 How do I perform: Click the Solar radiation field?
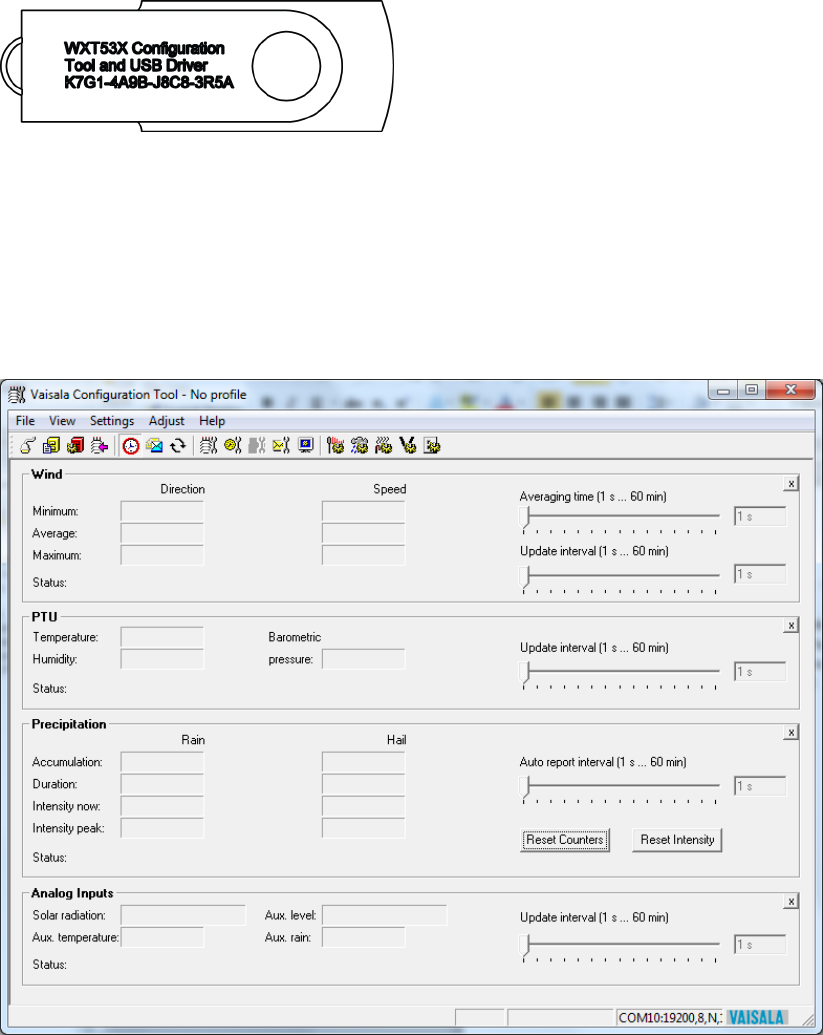pos(183,915)
